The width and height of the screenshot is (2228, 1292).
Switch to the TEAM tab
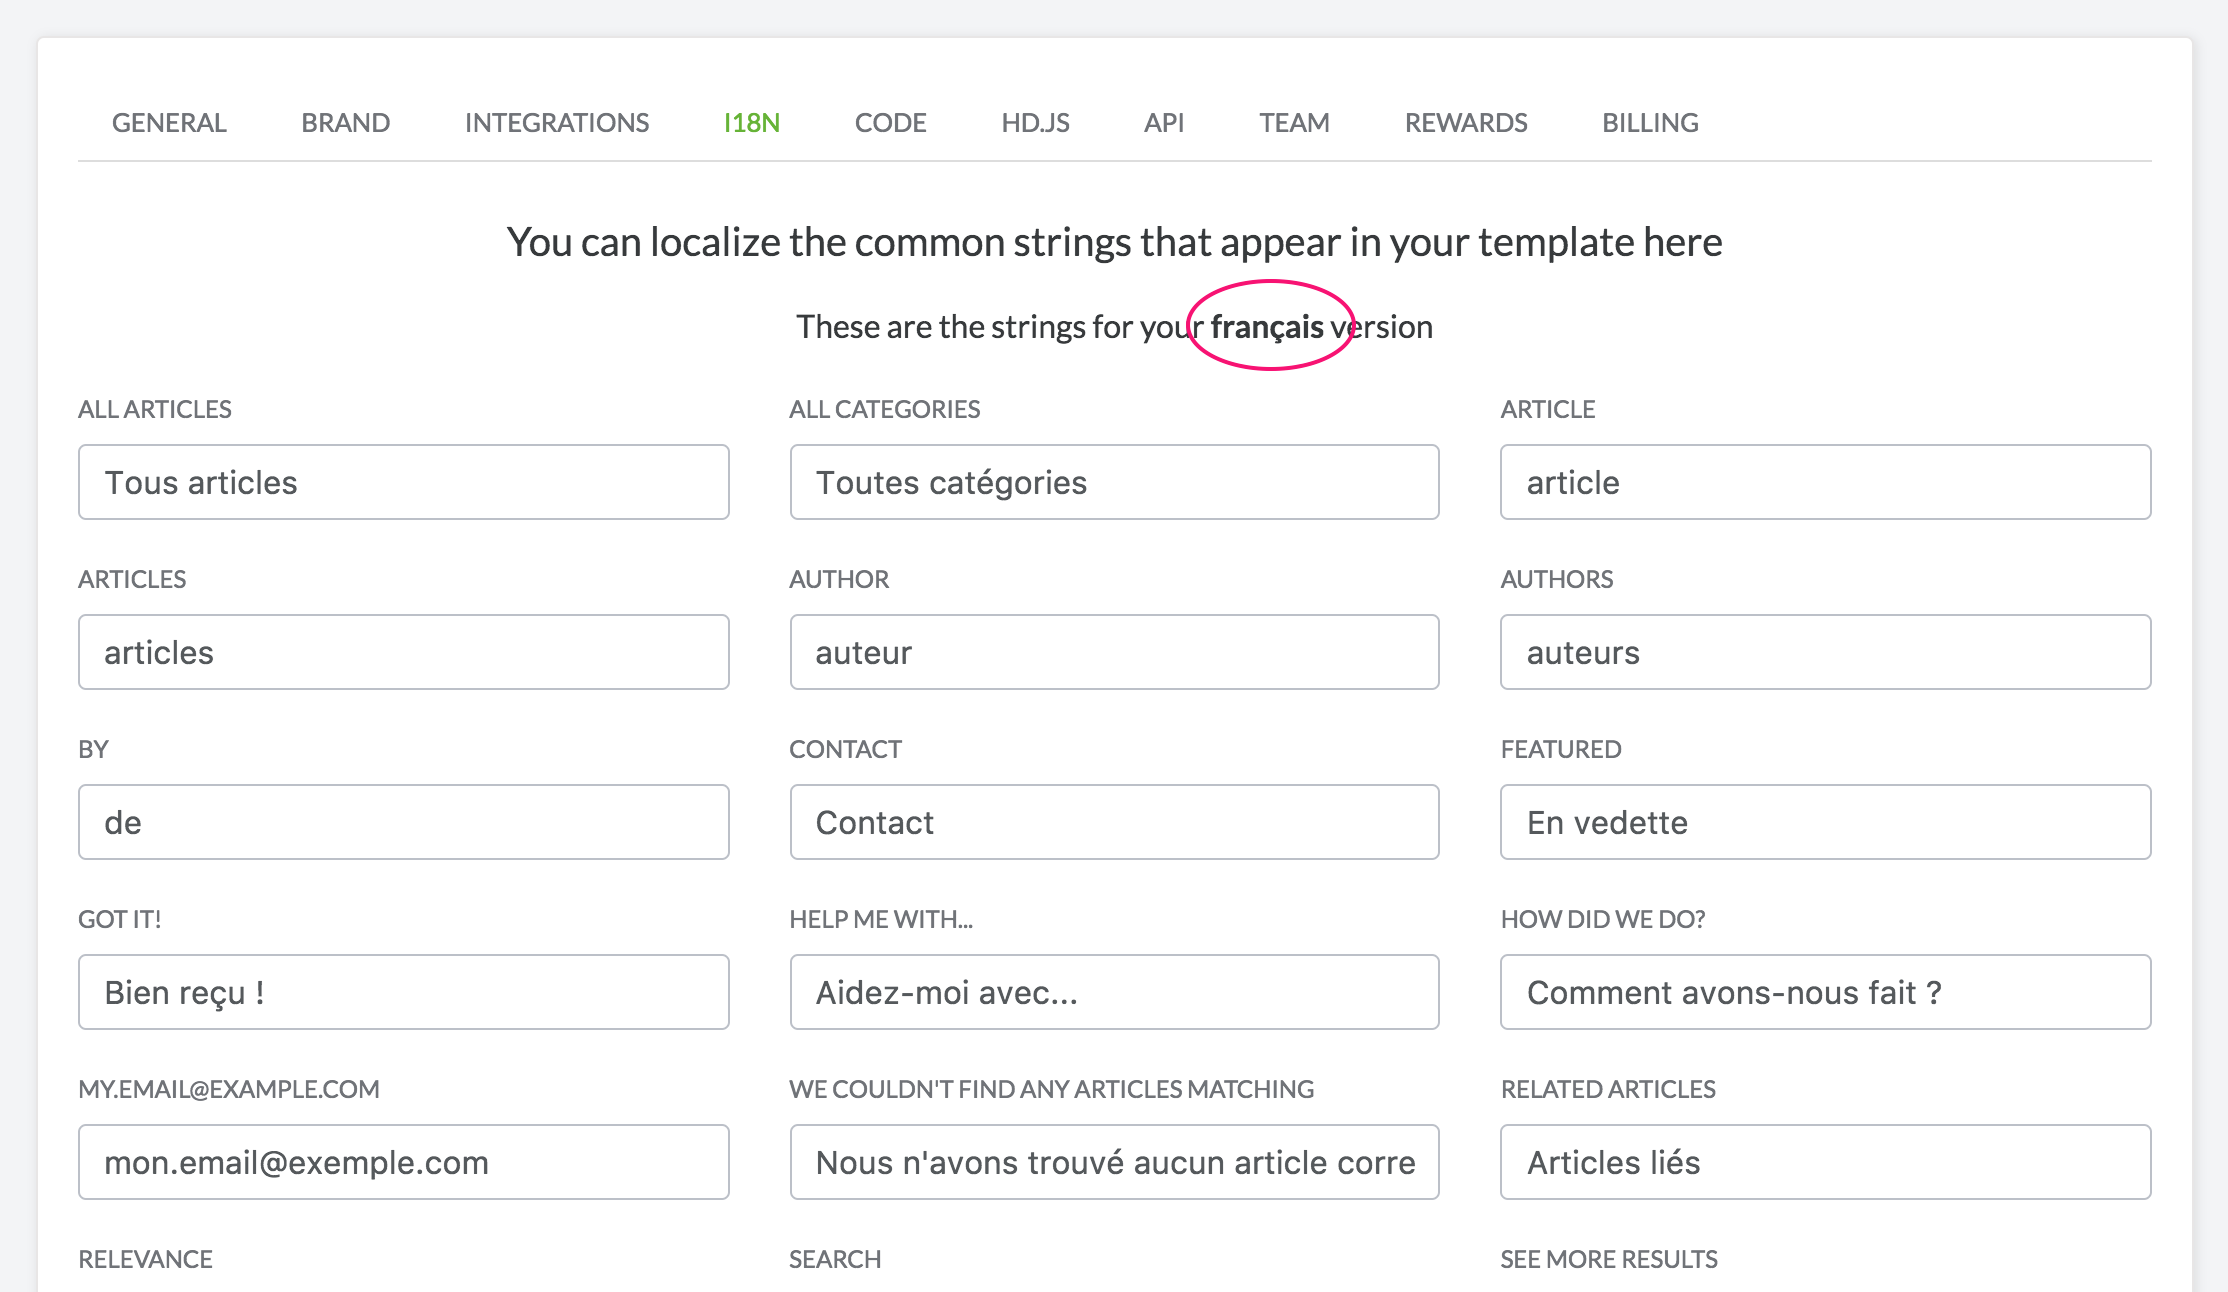1294,123
